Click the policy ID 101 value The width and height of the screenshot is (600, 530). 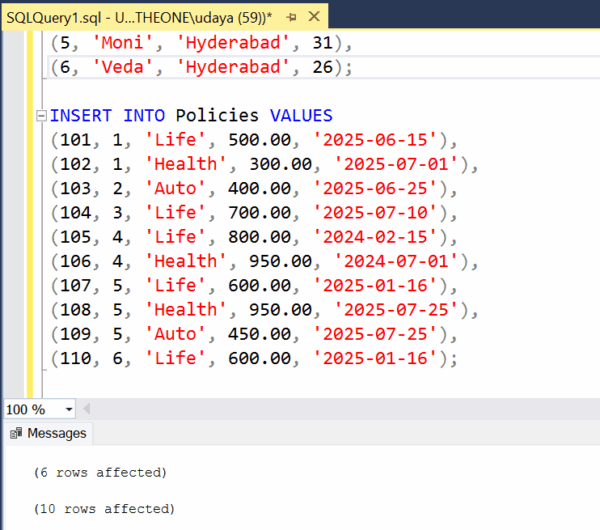pyautogui.click(x=76, y=140)
